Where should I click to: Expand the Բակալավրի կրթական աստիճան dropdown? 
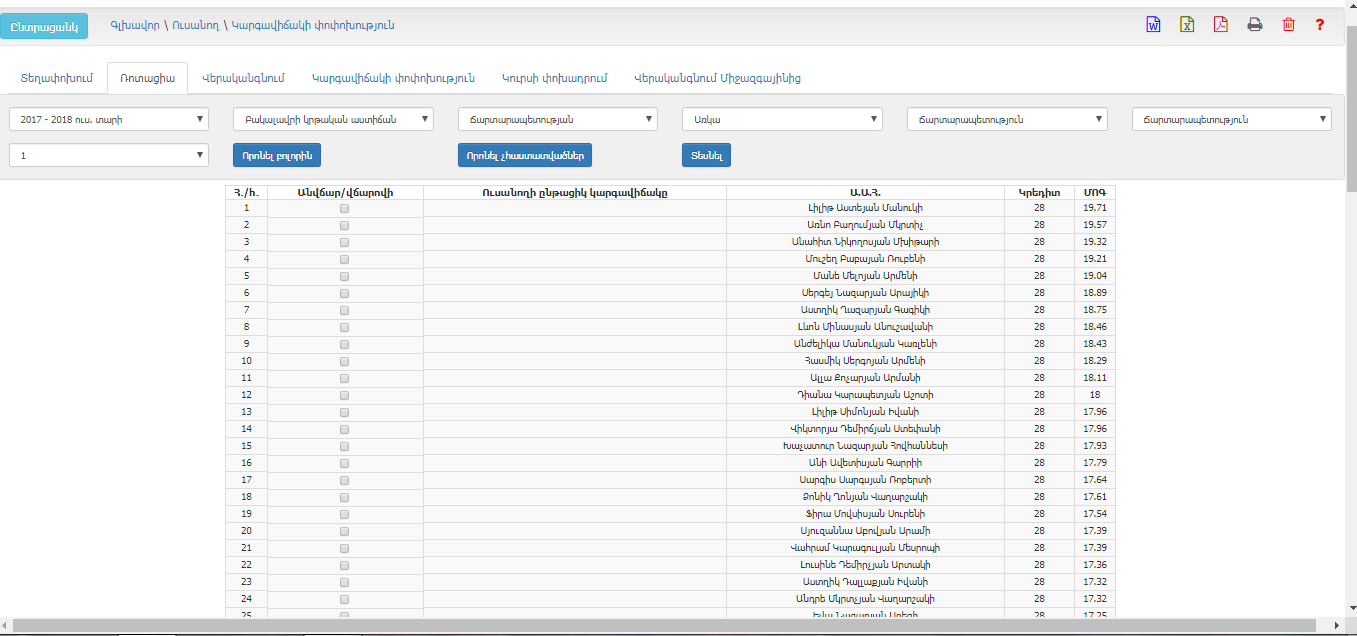click(333, 120)
